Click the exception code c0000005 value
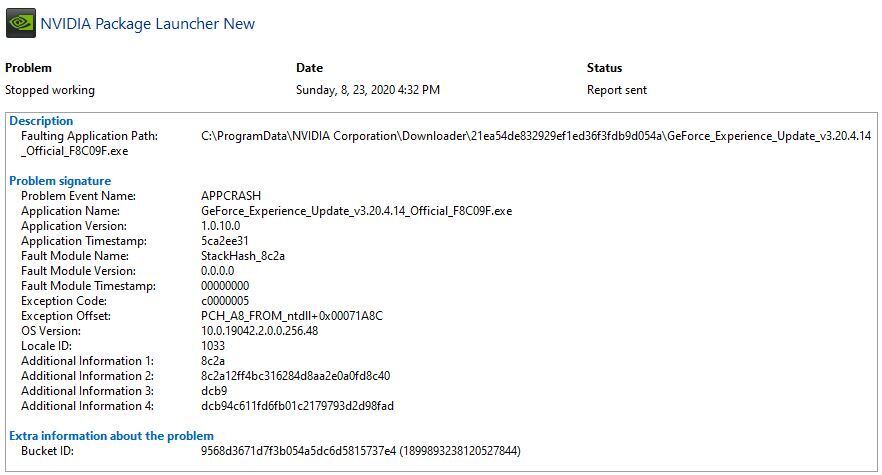Viewport: 882px width, 475px height. (x=225, y=301)
